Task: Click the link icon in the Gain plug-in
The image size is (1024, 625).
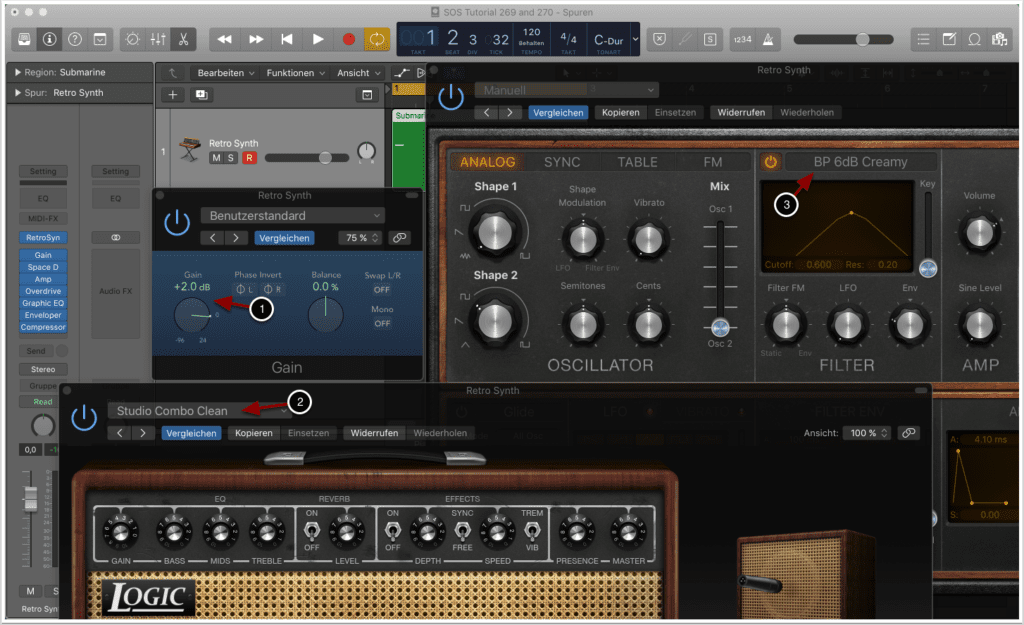Action: point(400,238)
